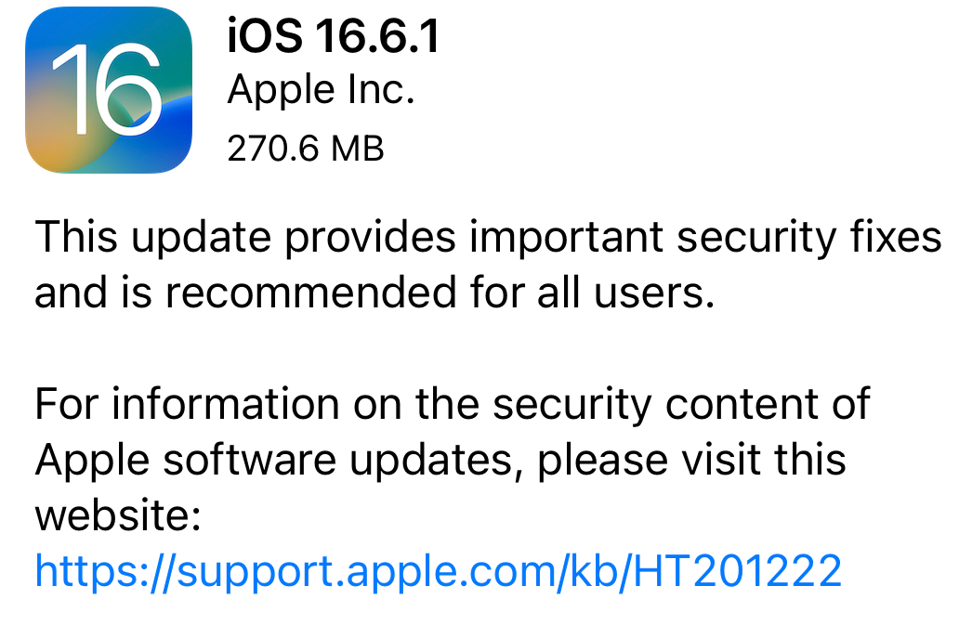
Task: Click the line For information on the security
Action: pyautogui.click(x=453, y=404)
